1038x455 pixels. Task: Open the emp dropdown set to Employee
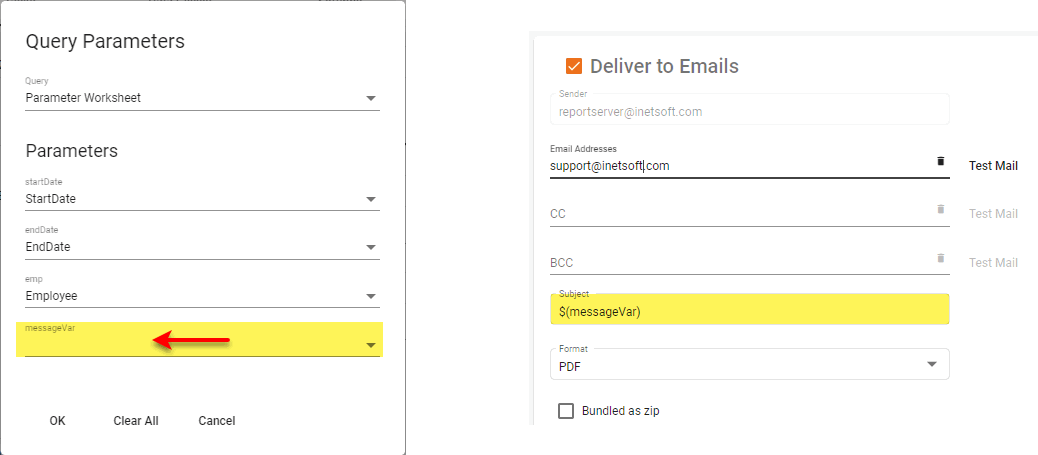pyautogui.click(x=371, y=296)
